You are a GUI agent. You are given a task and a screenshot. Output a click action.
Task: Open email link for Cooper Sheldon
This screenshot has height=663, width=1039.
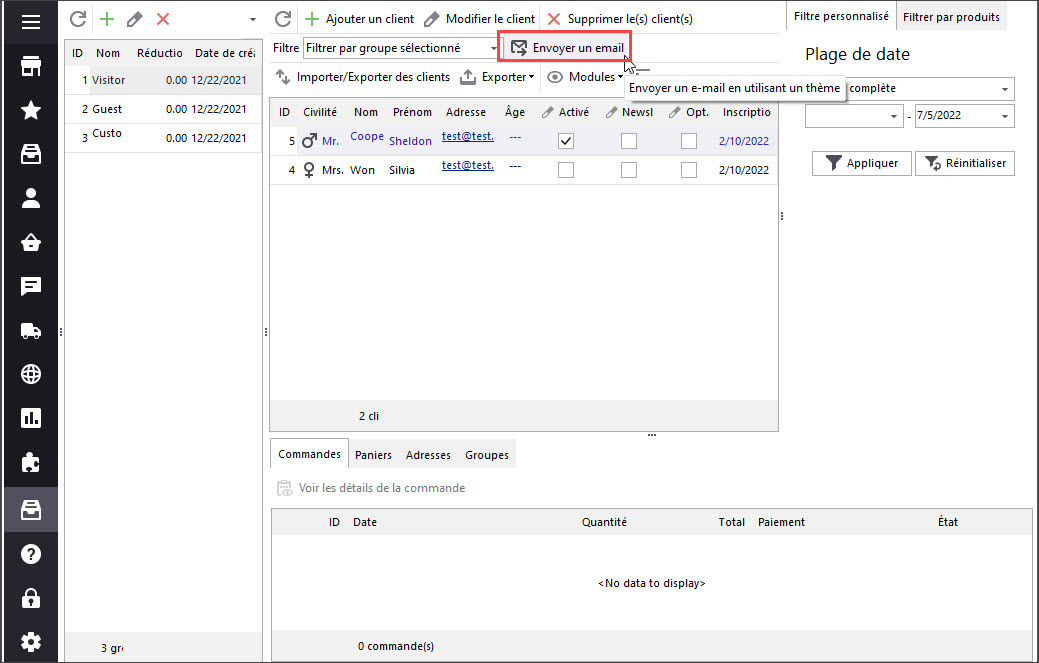coord(468,136)
